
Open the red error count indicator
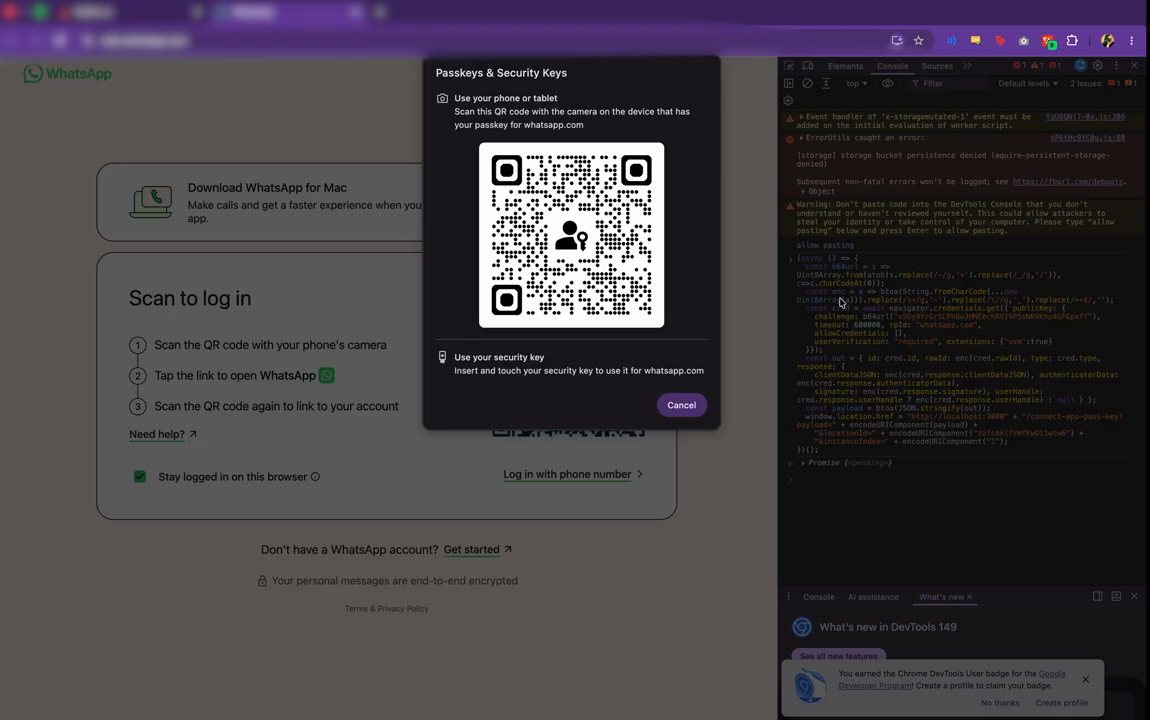[1019, 65]
